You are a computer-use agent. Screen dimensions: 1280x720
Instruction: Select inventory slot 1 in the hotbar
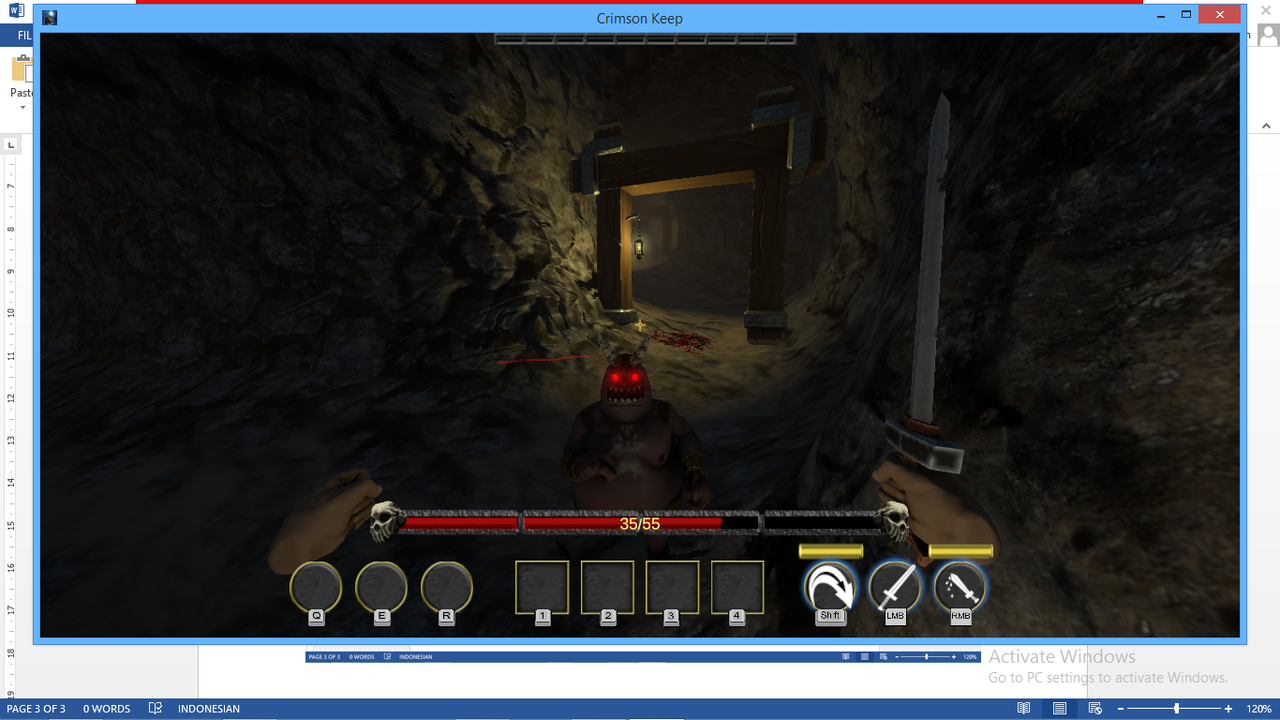click(x=542, y=587)
